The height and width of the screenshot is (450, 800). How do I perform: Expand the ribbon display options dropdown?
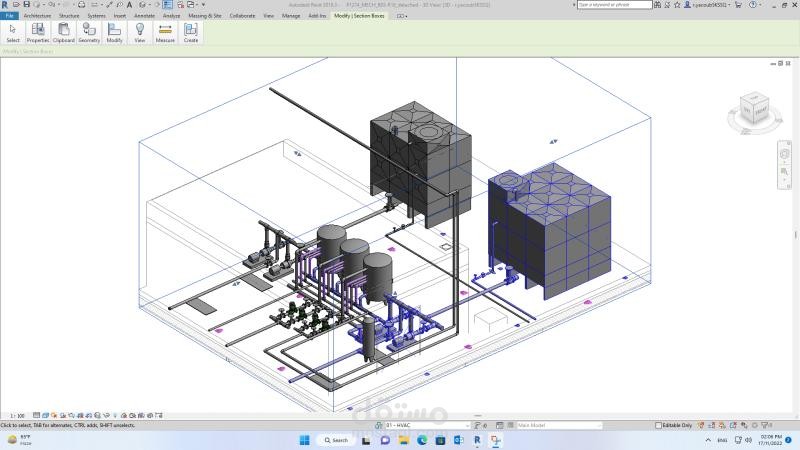point(402,16)
